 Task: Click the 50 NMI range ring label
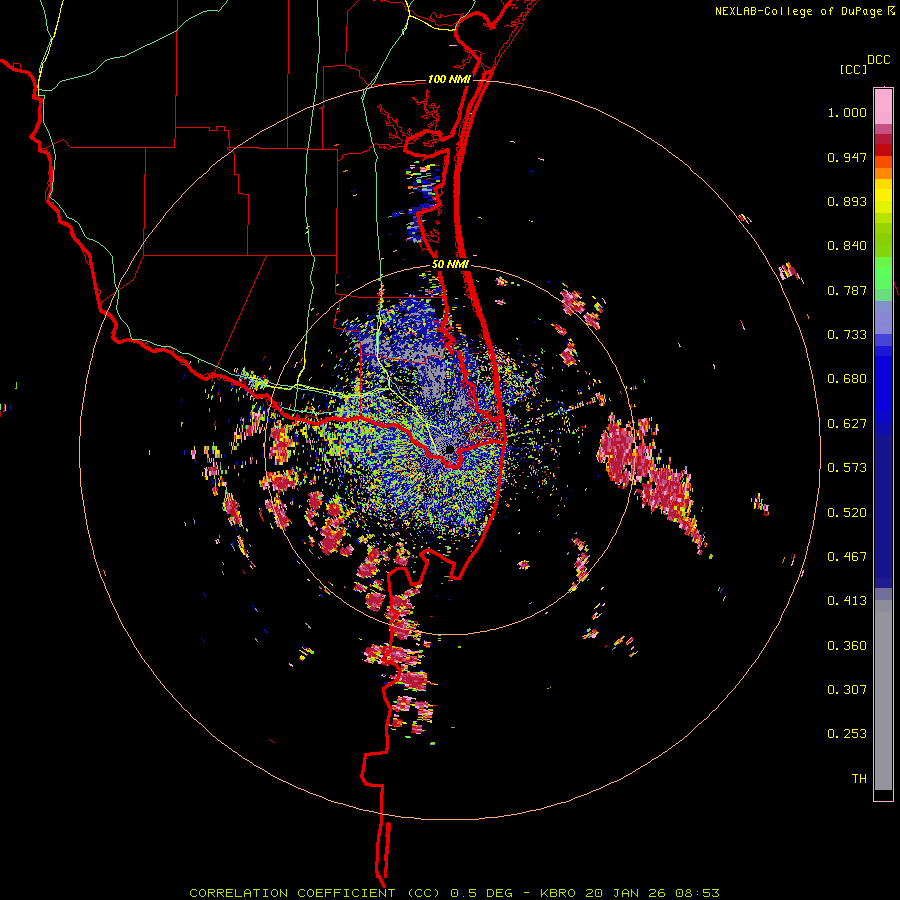pyautogui.click(x=450, y=265)
